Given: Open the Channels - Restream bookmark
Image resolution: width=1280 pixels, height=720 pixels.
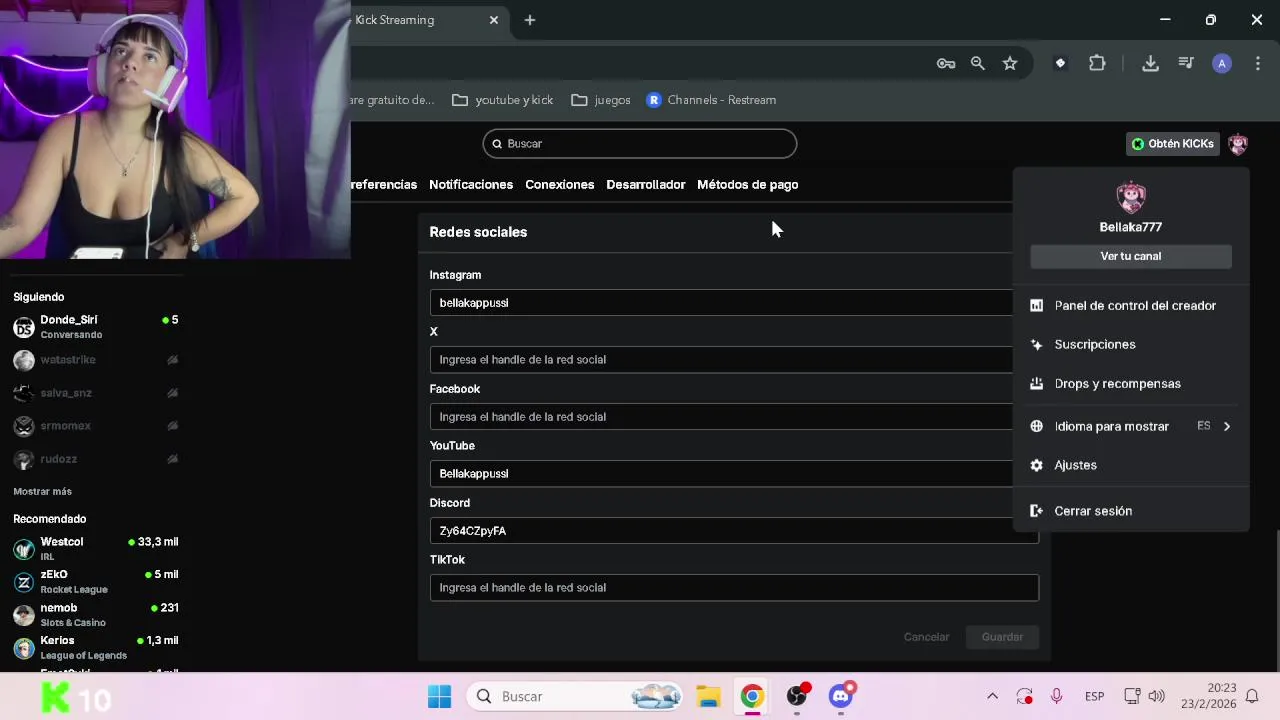Looking at the screenshot, I should pos(711,100).
